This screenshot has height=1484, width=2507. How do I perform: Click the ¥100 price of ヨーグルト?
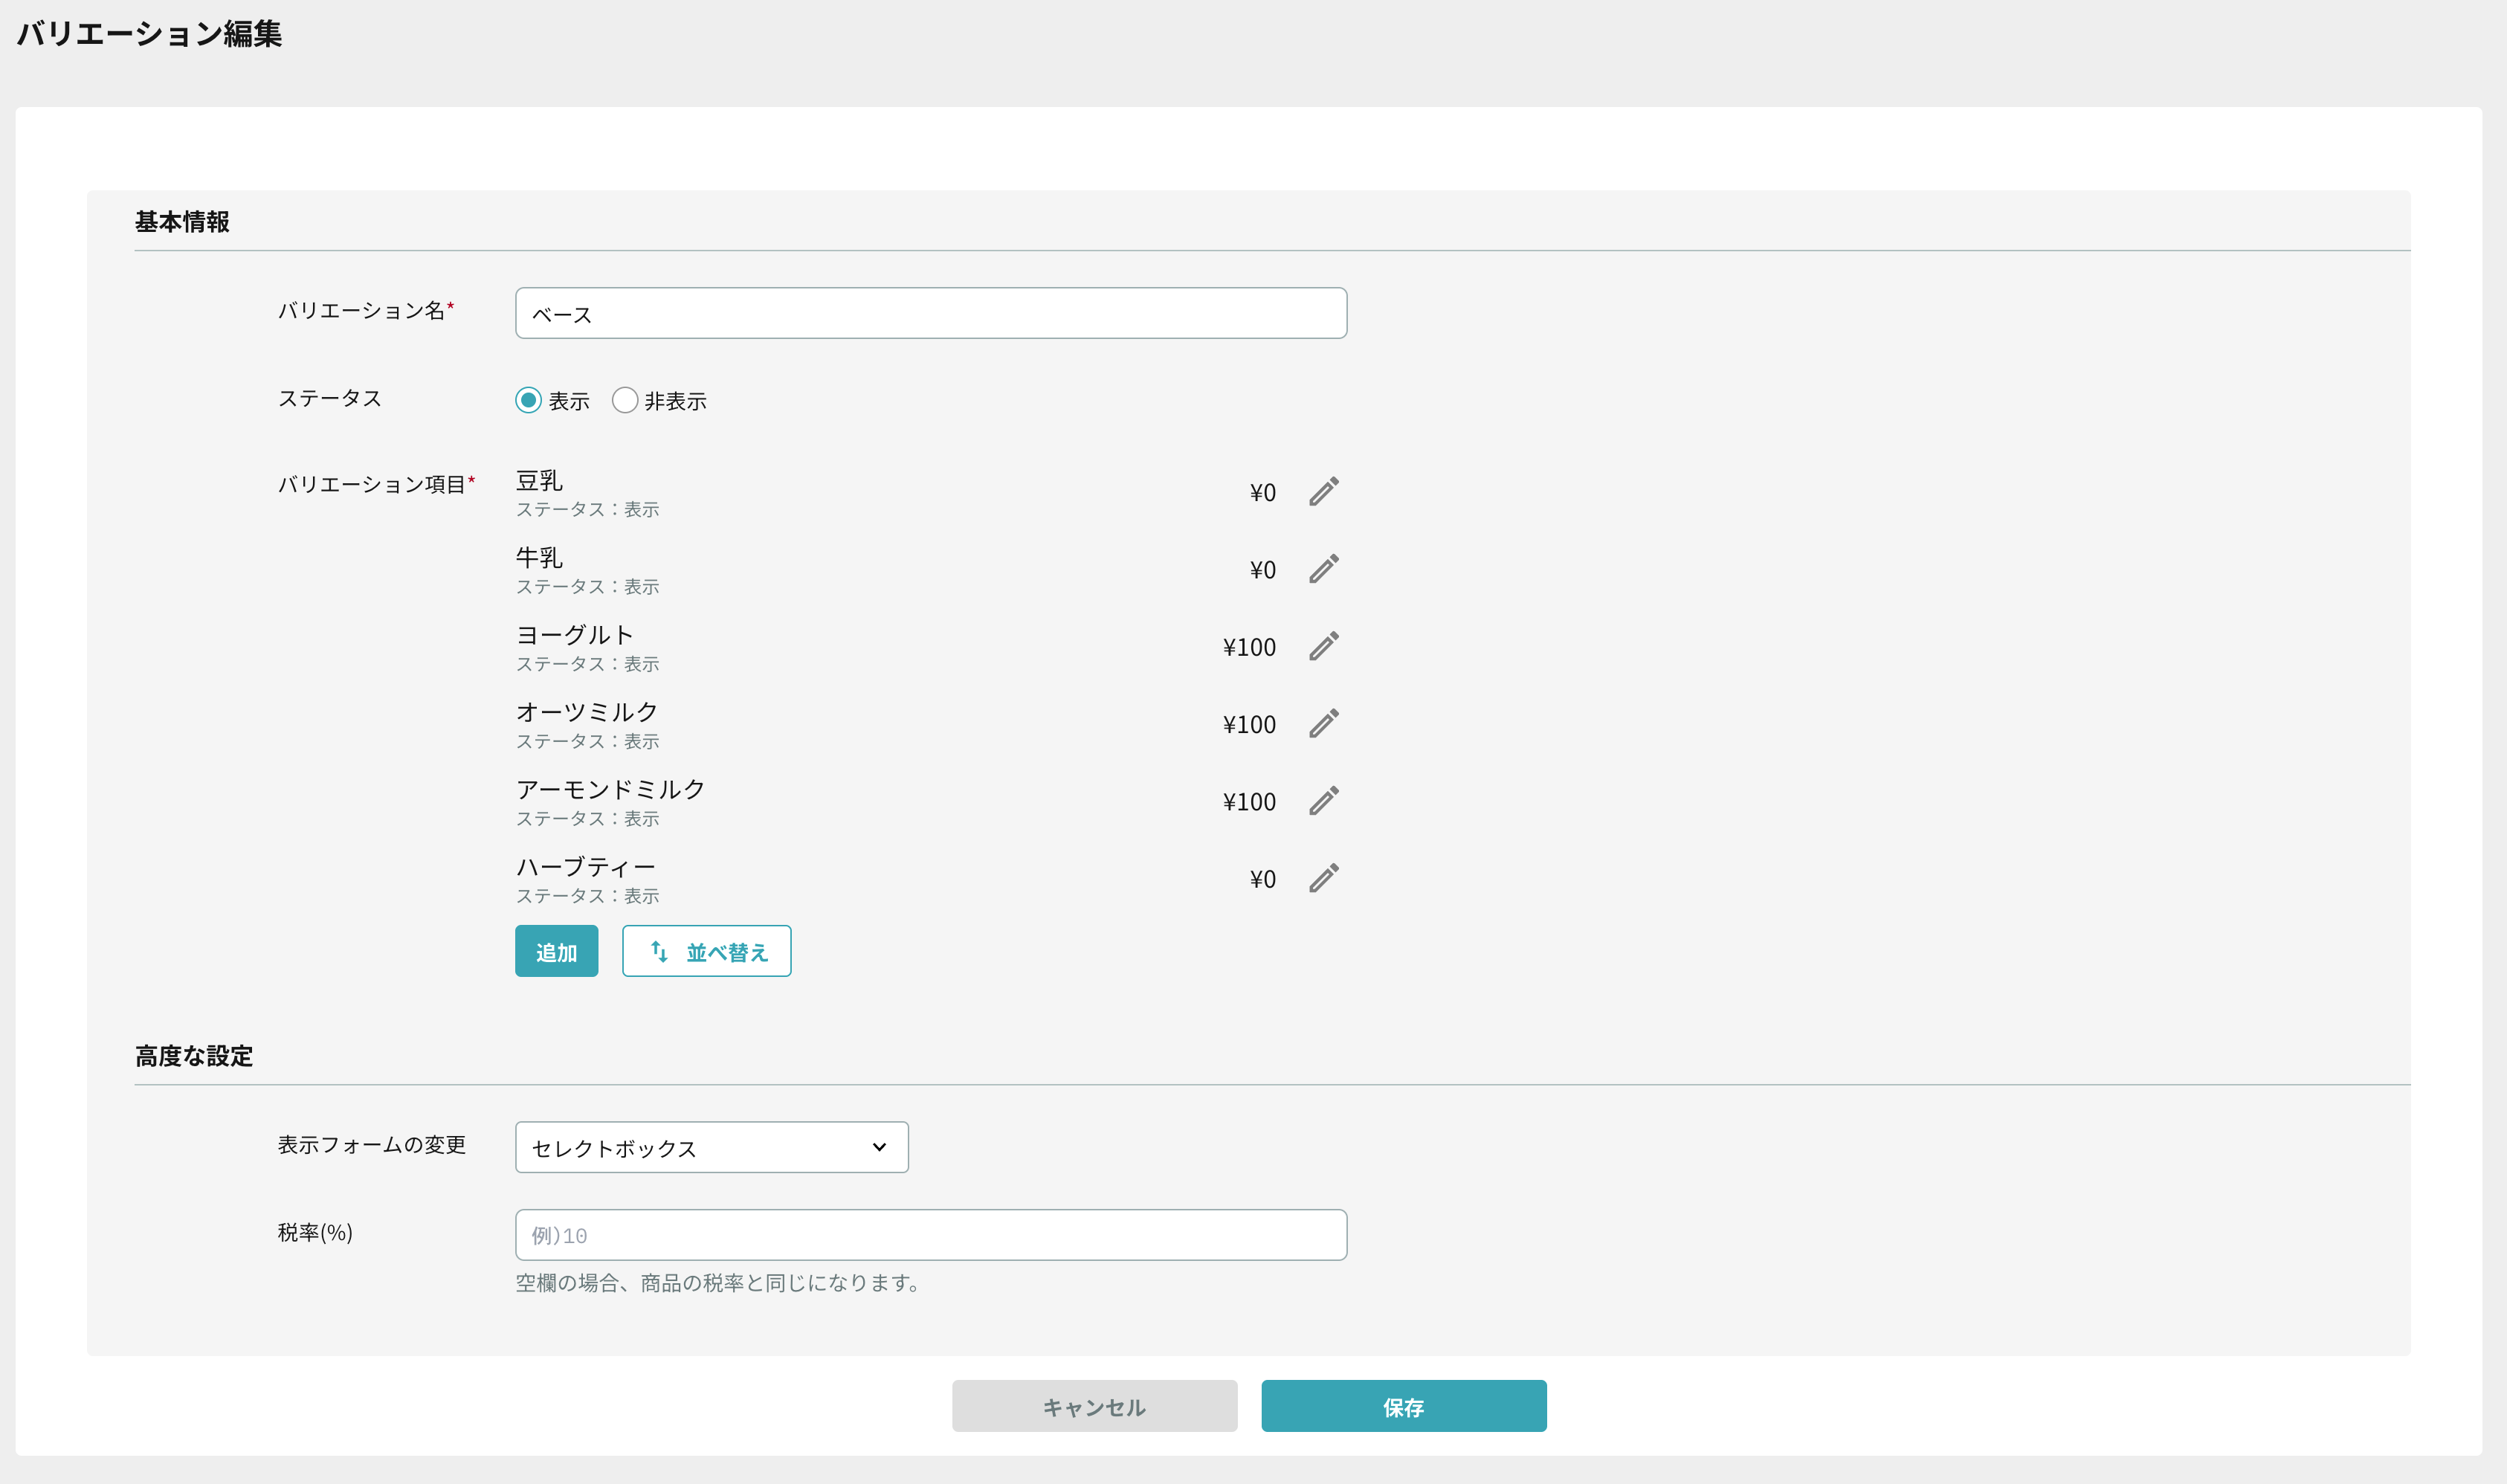[1249, 647]
